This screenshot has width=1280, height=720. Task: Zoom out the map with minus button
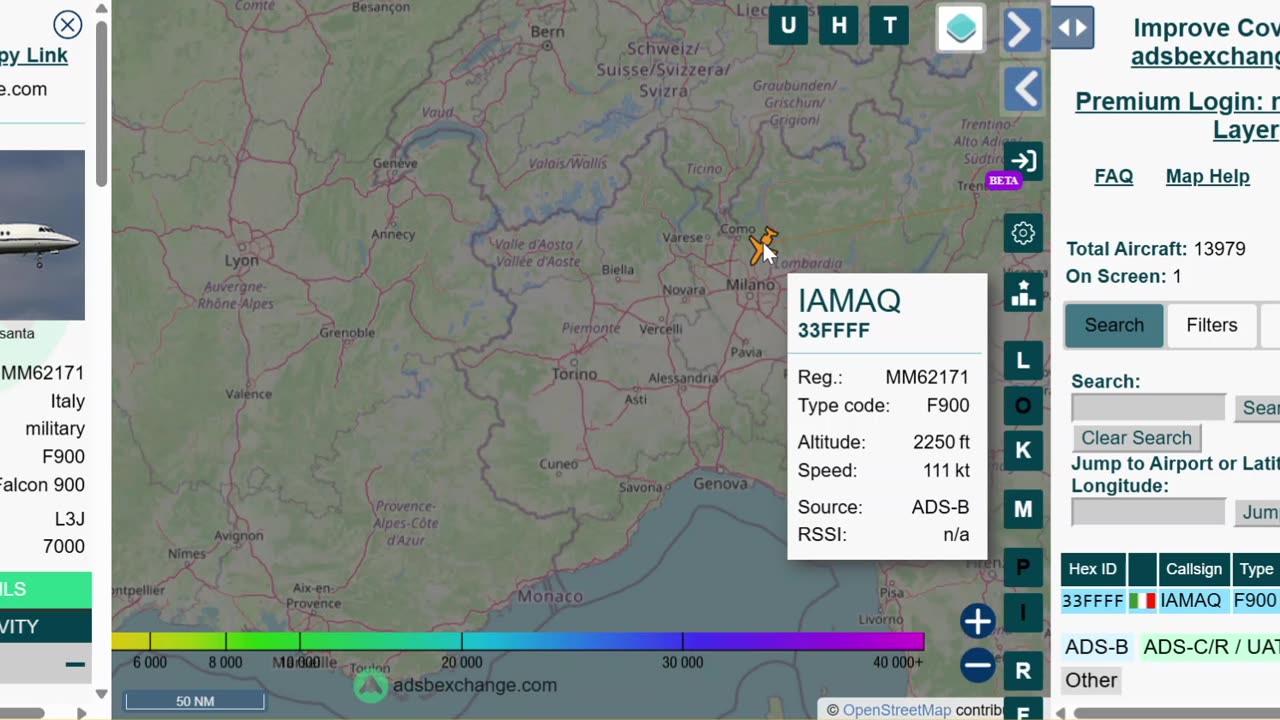977,665
